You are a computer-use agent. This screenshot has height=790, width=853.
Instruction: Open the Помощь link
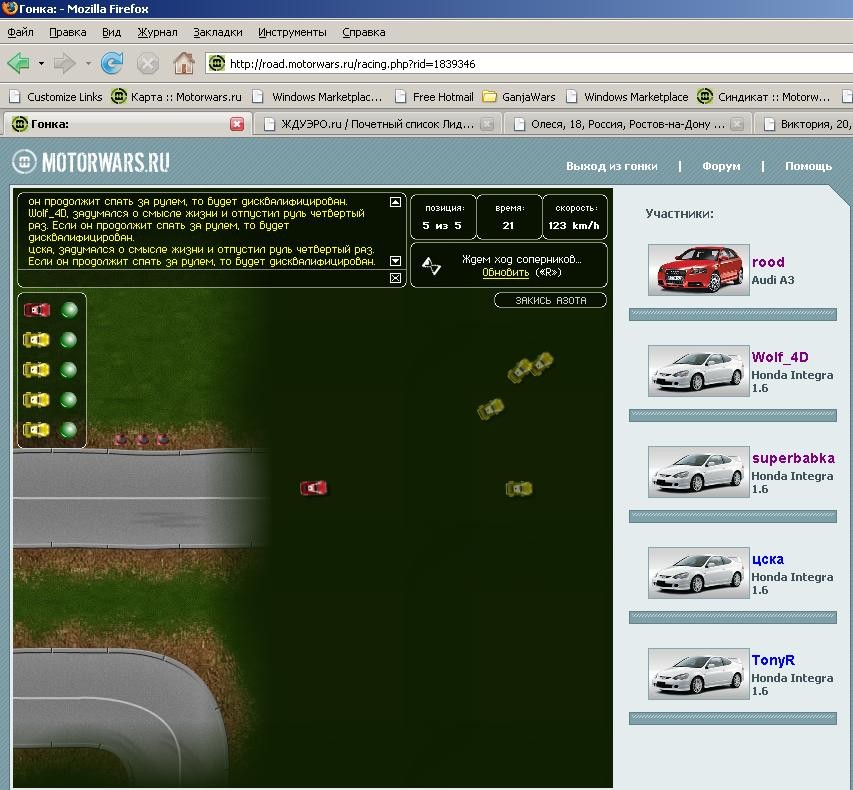[808, 166]
